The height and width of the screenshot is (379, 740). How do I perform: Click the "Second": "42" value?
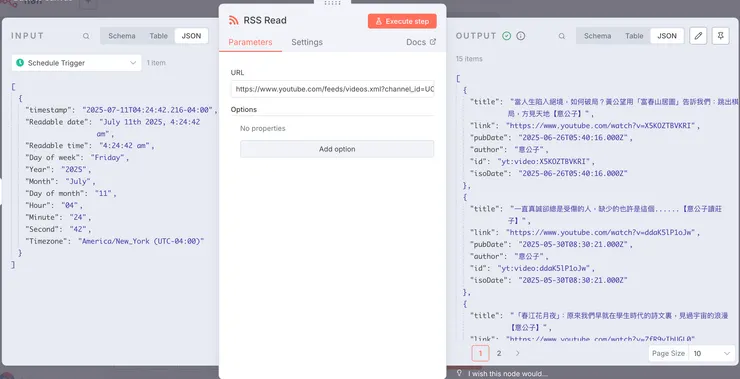(x=78, y=229)
